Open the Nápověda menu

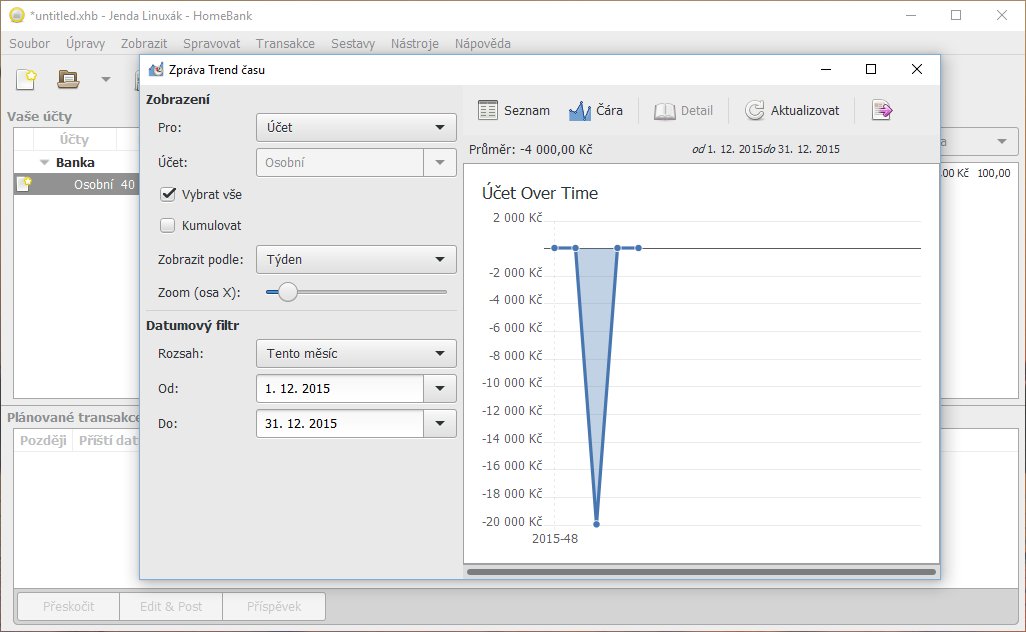483,43
